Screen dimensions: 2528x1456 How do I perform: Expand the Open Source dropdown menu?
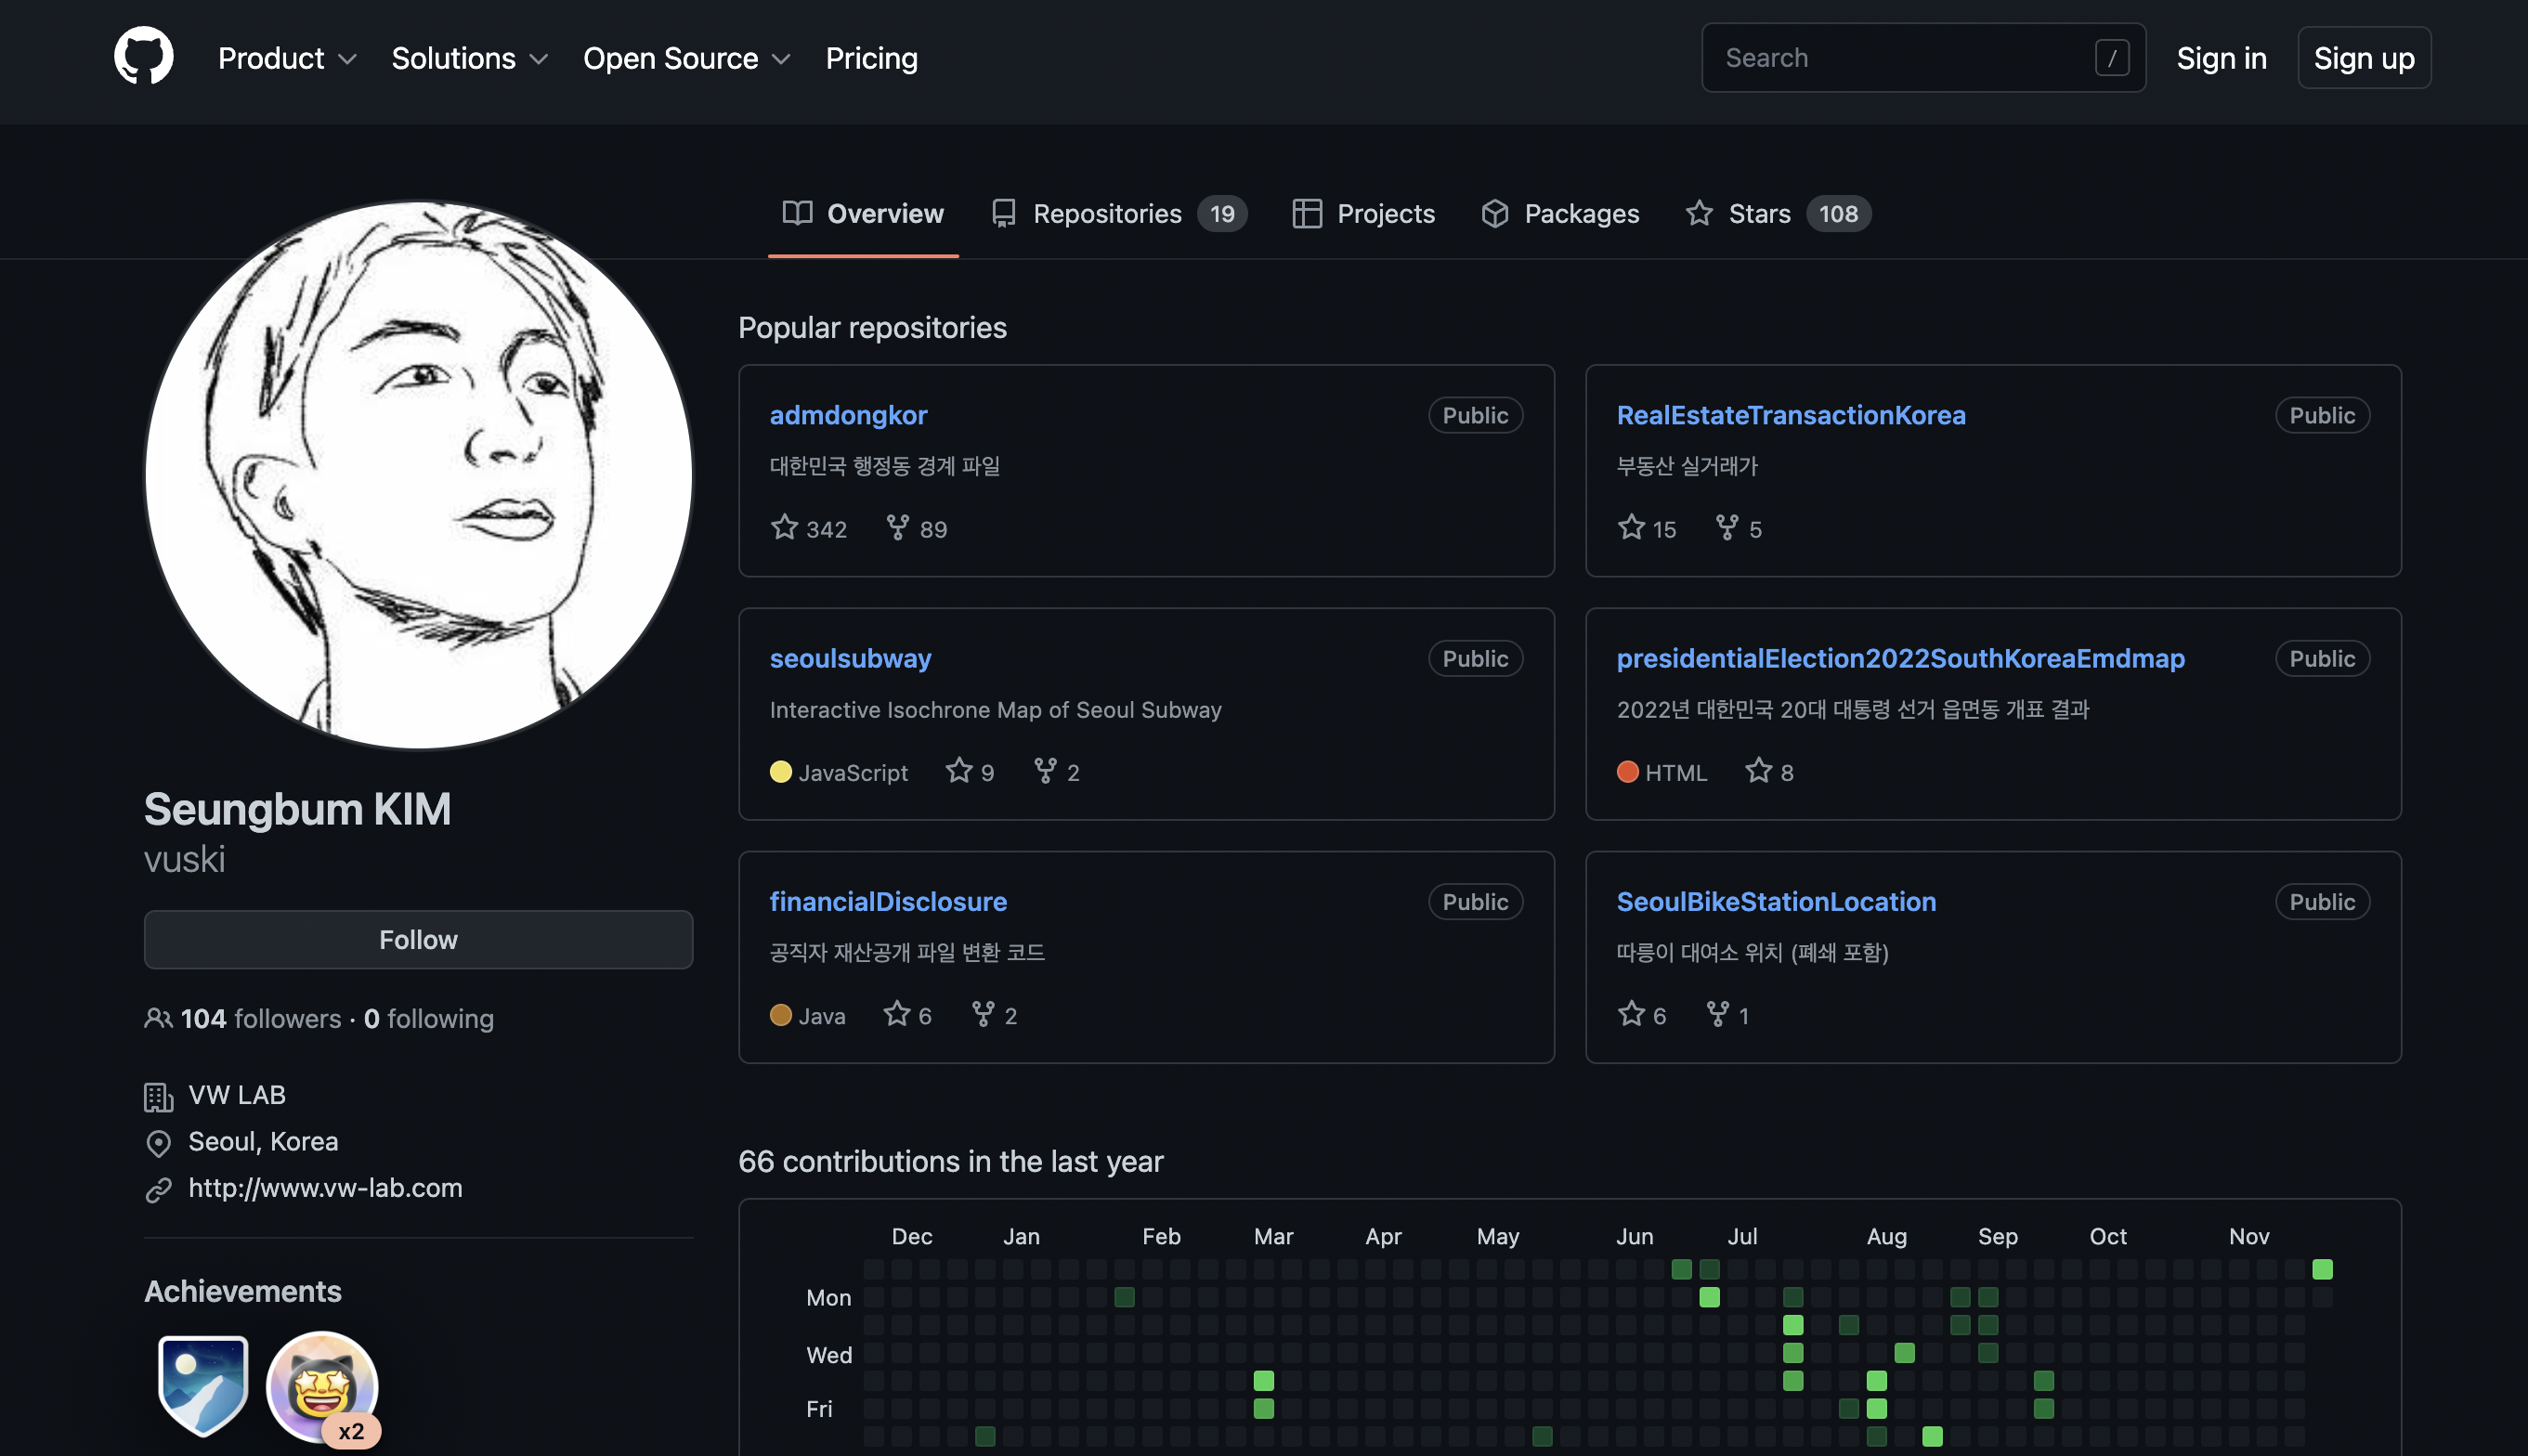[686, 58]
